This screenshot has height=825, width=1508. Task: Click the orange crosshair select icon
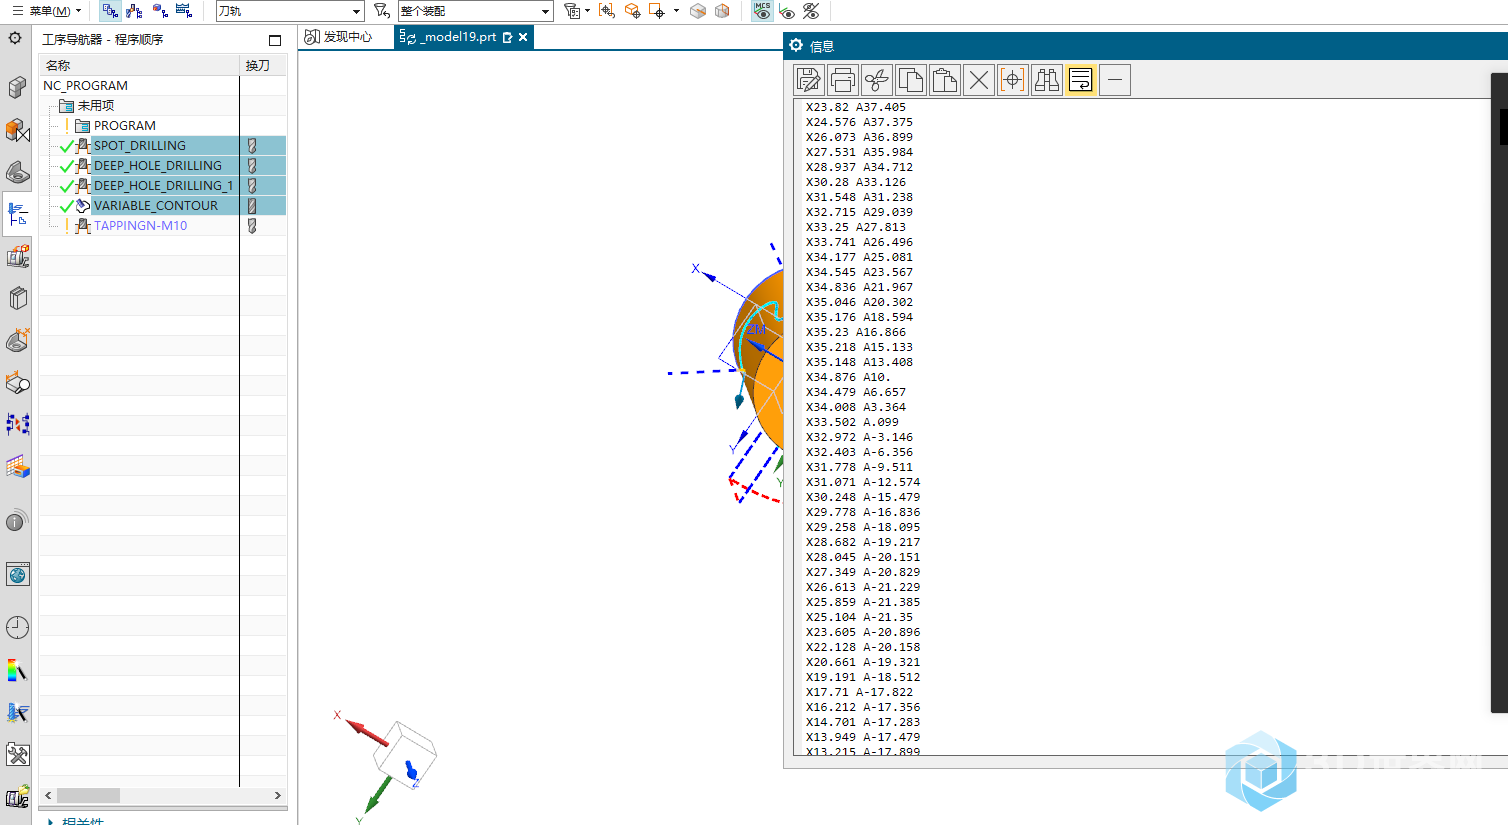1013,80
